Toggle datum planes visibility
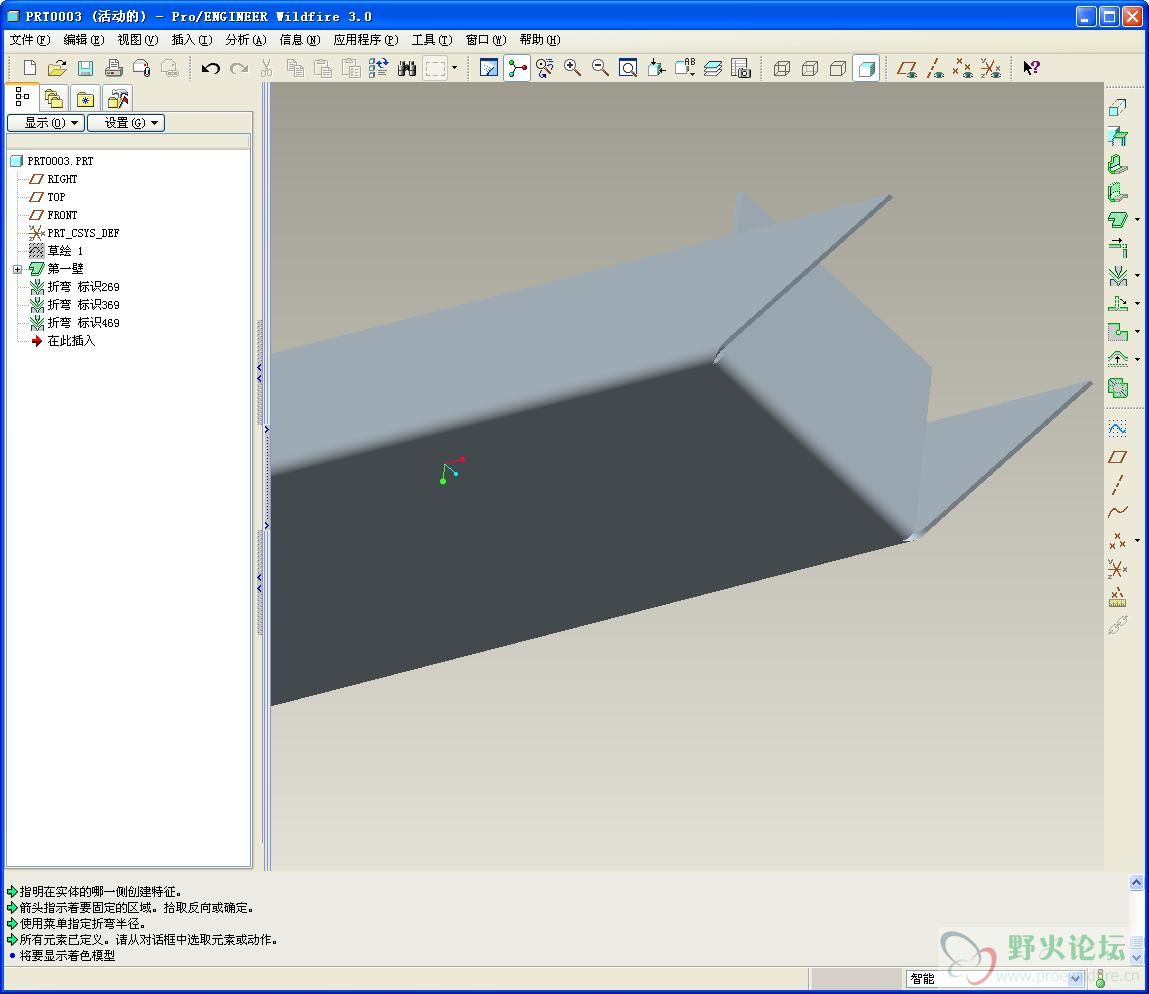This screenshot has width=1149, height=994. [x=907, y=68]
